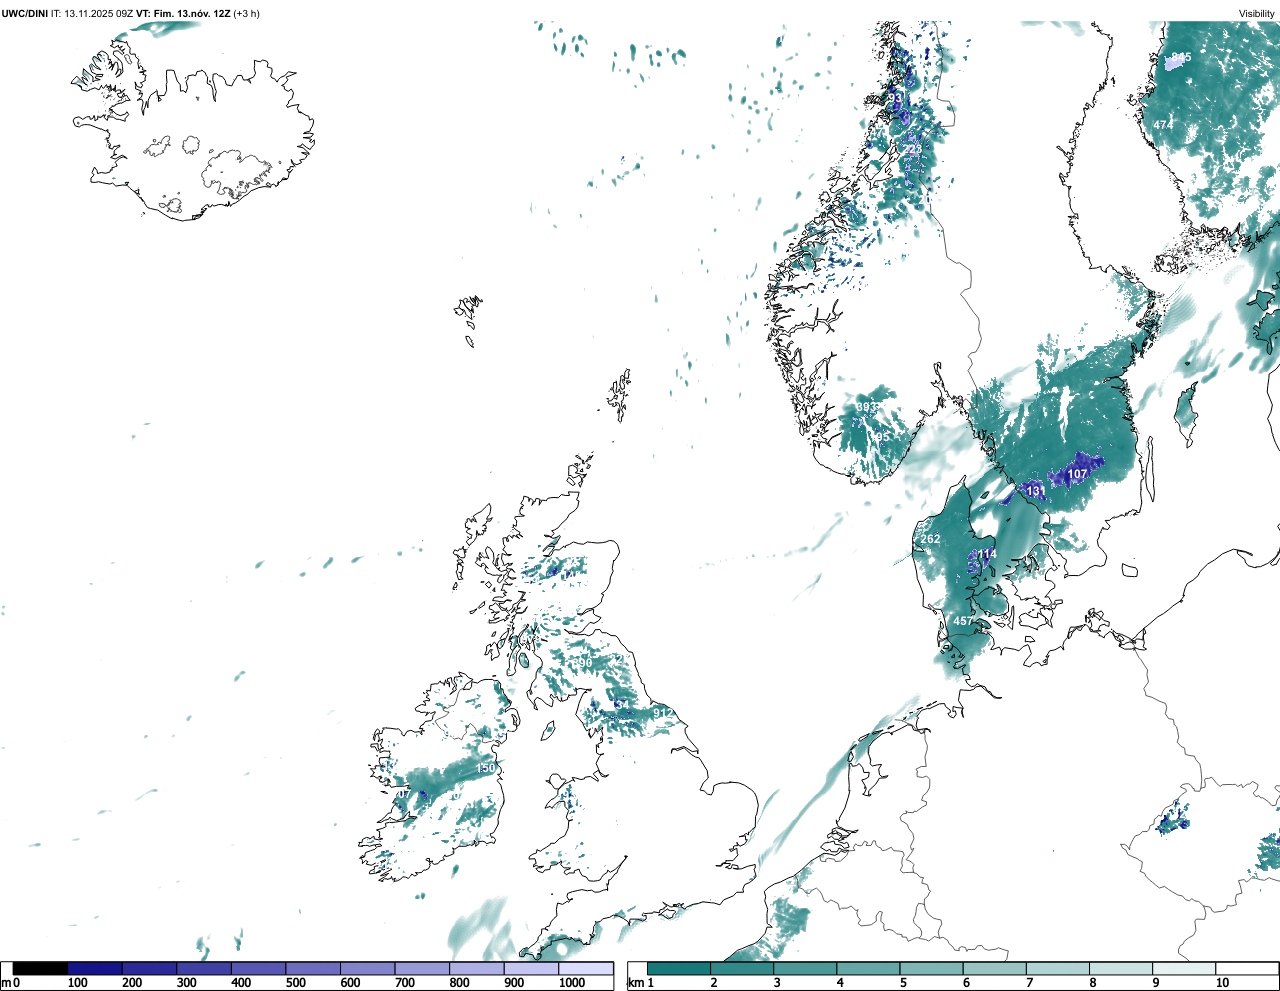Click the black 0–100 m legend swatch
Viewport: 1280px width, 991px height.
click(41, 968)
